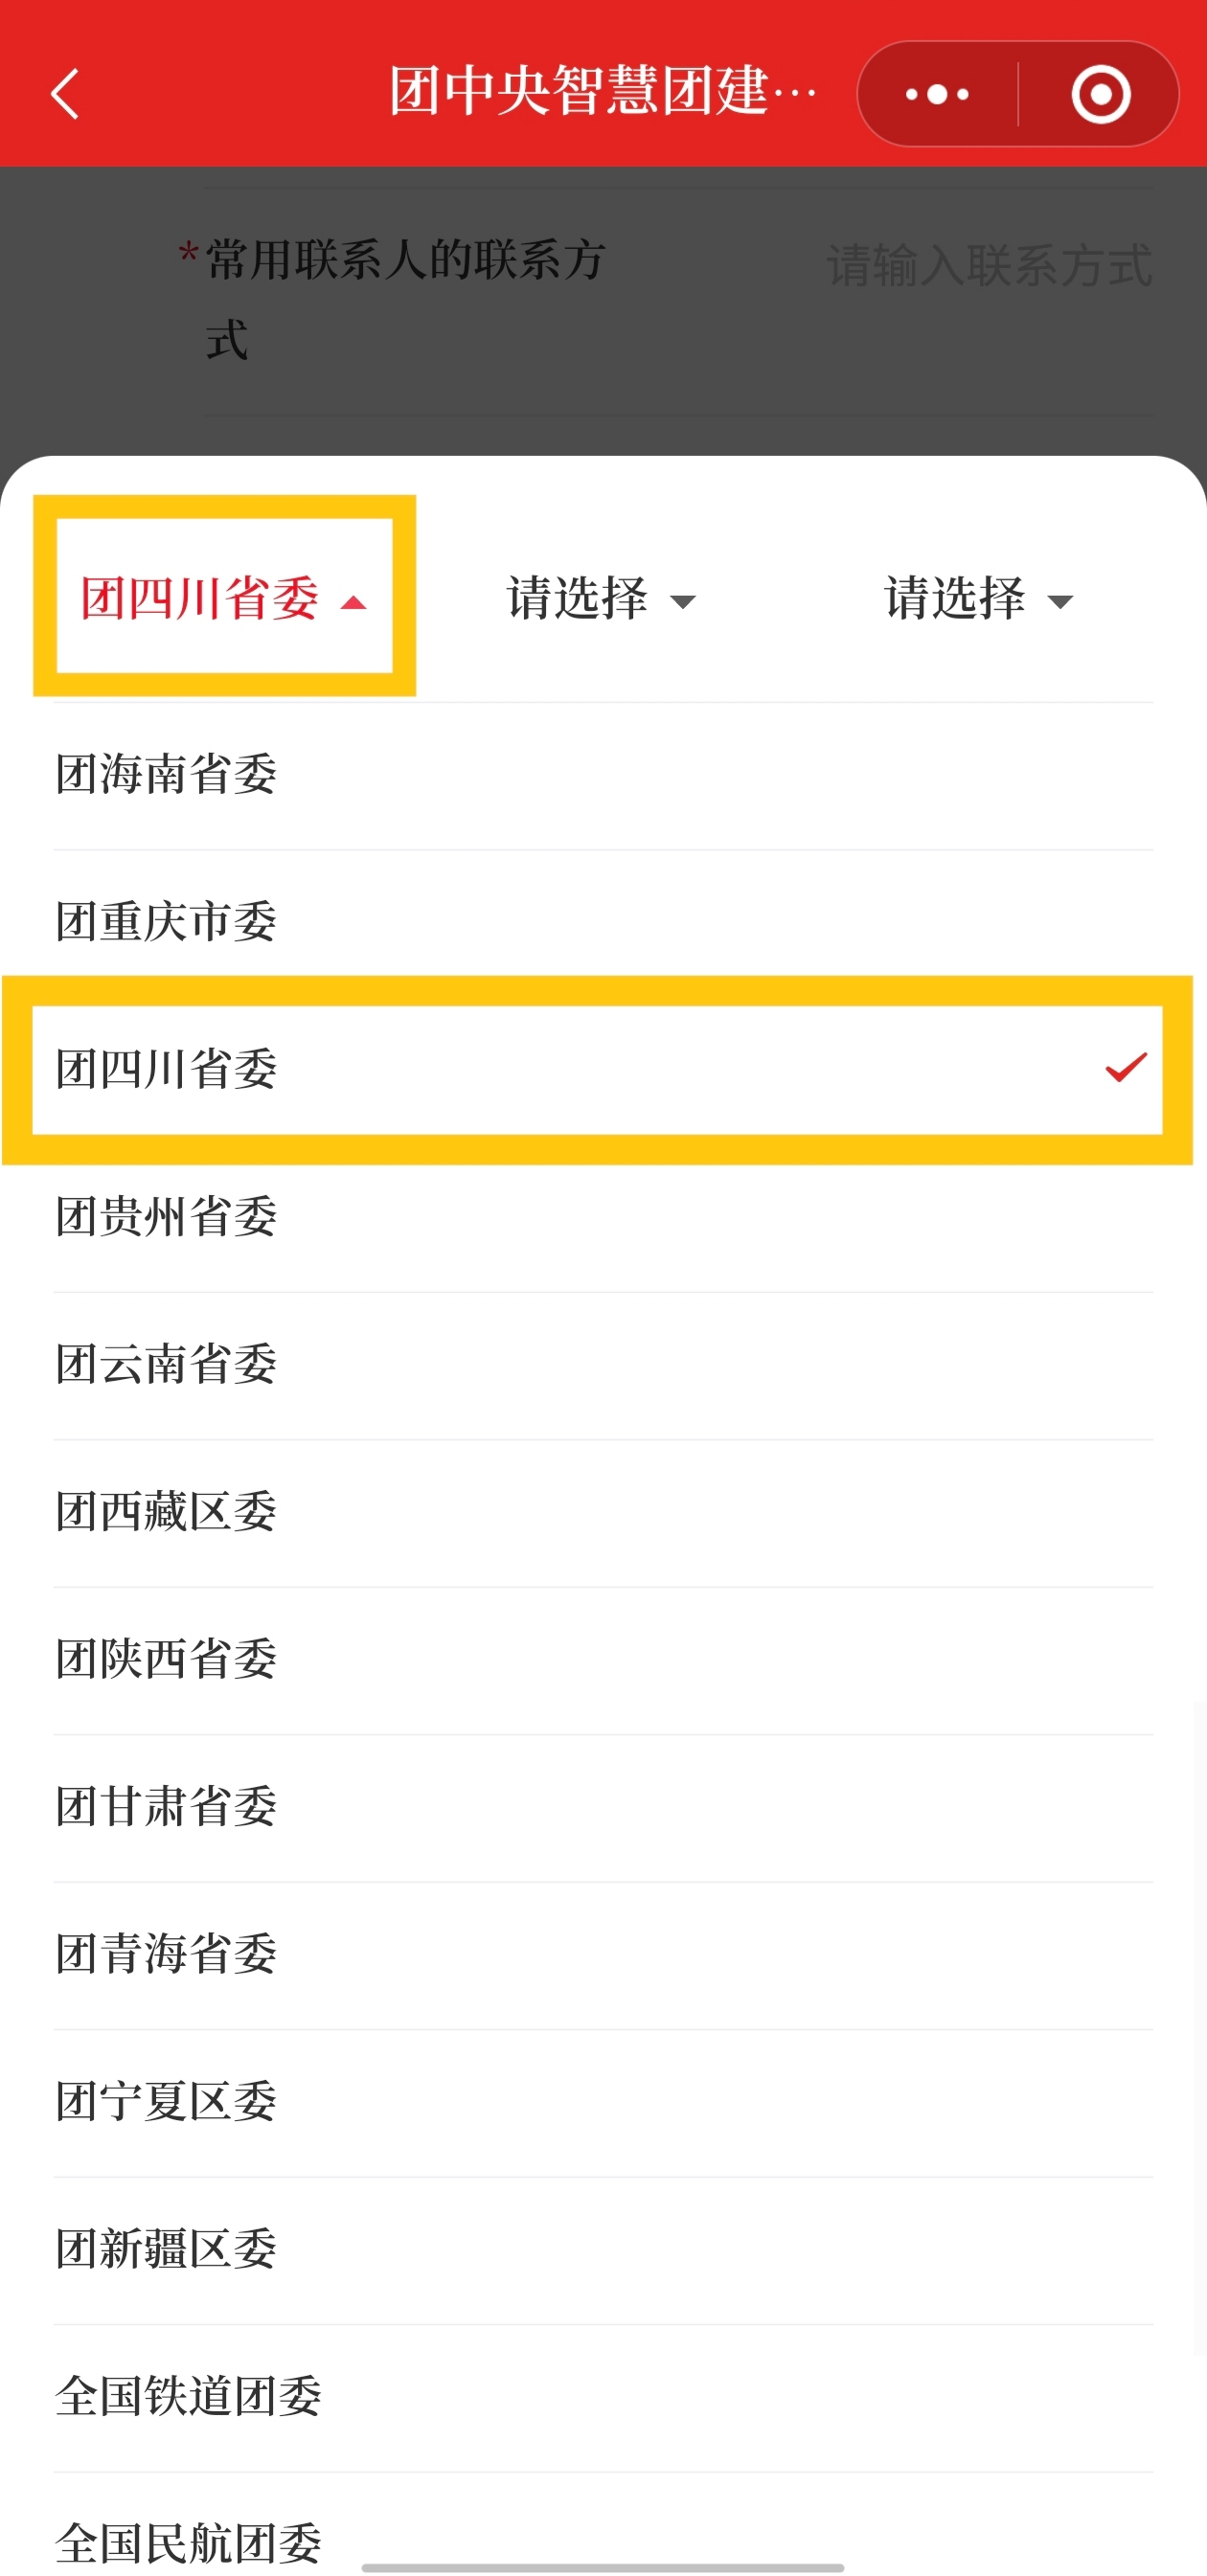Open the third 请选择 dropdown
Viewport: 1207px width, 2576px height.
(978, 599)
